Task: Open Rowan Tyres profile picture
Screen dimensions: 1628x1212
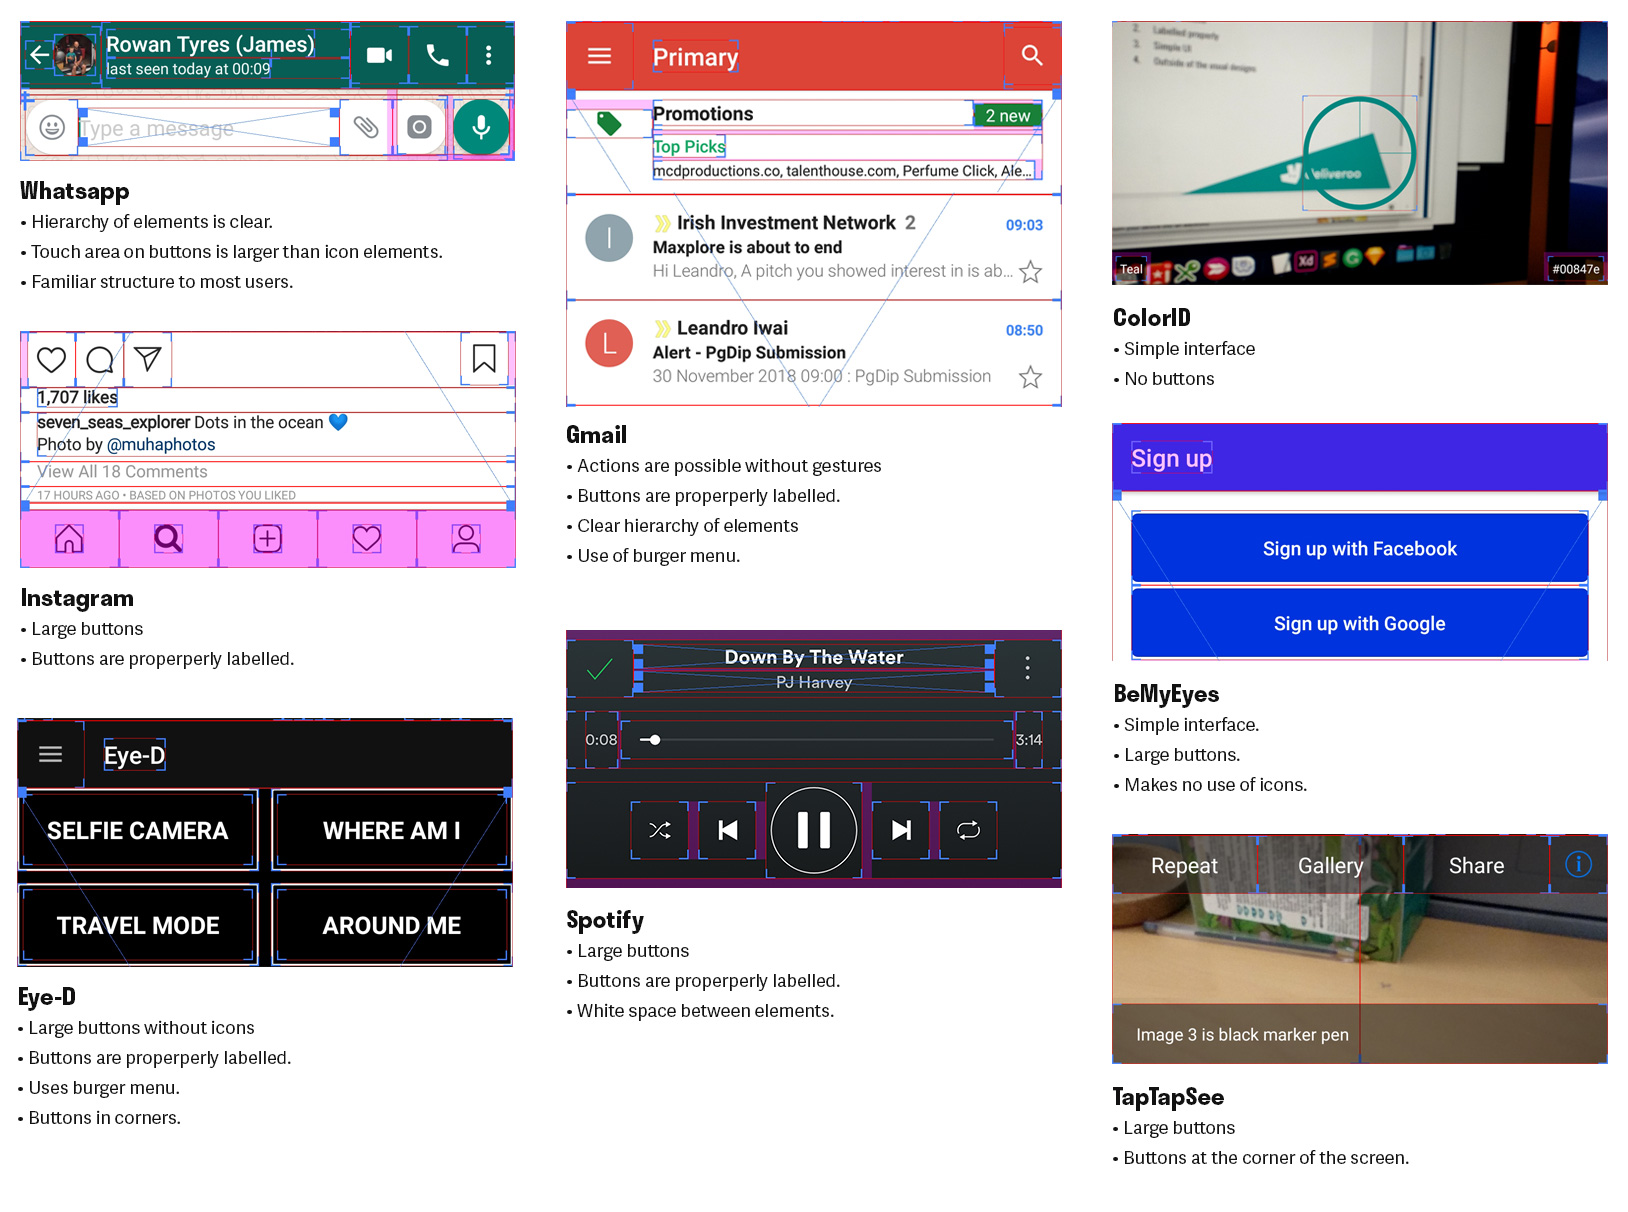Action: [73, 55]
